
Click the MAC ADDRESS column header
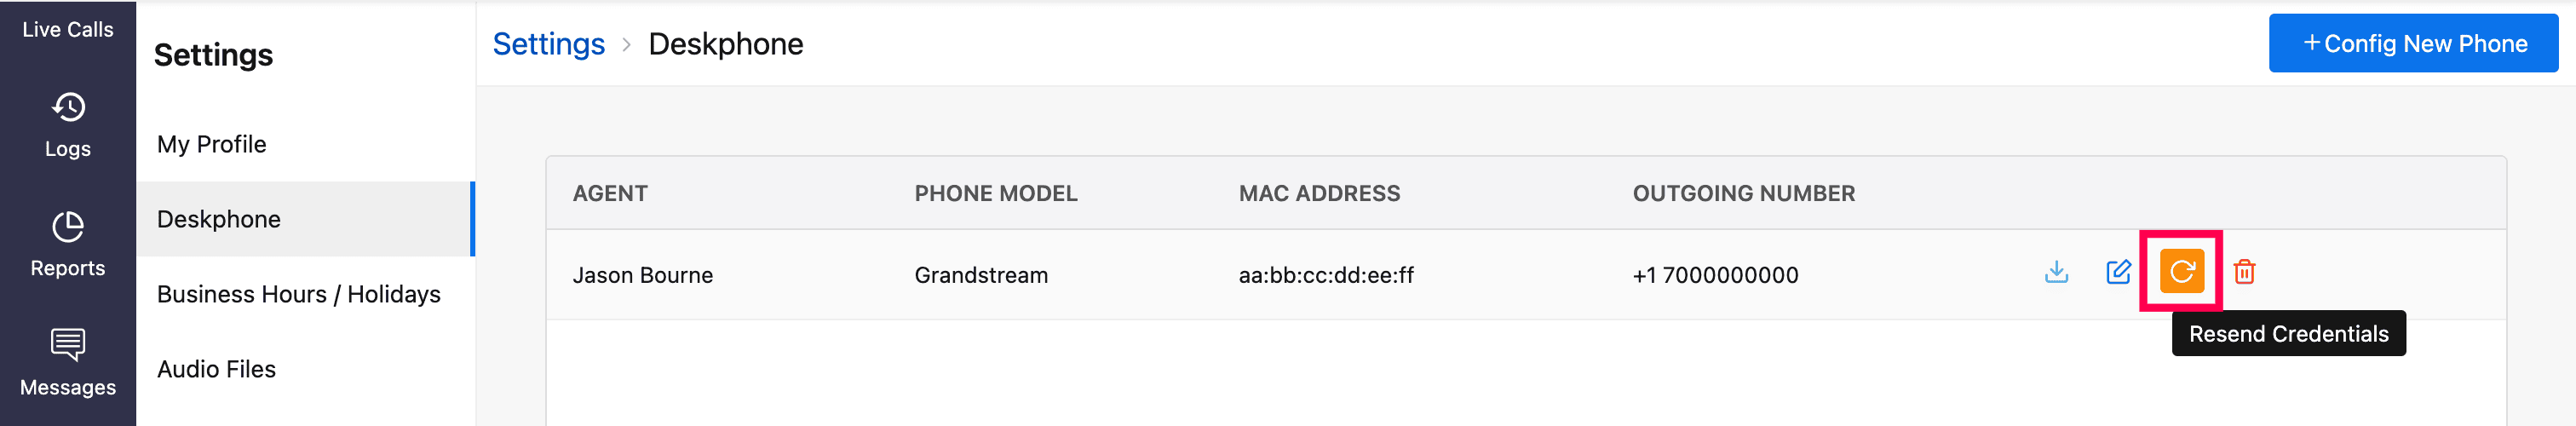coord(1320,194)
